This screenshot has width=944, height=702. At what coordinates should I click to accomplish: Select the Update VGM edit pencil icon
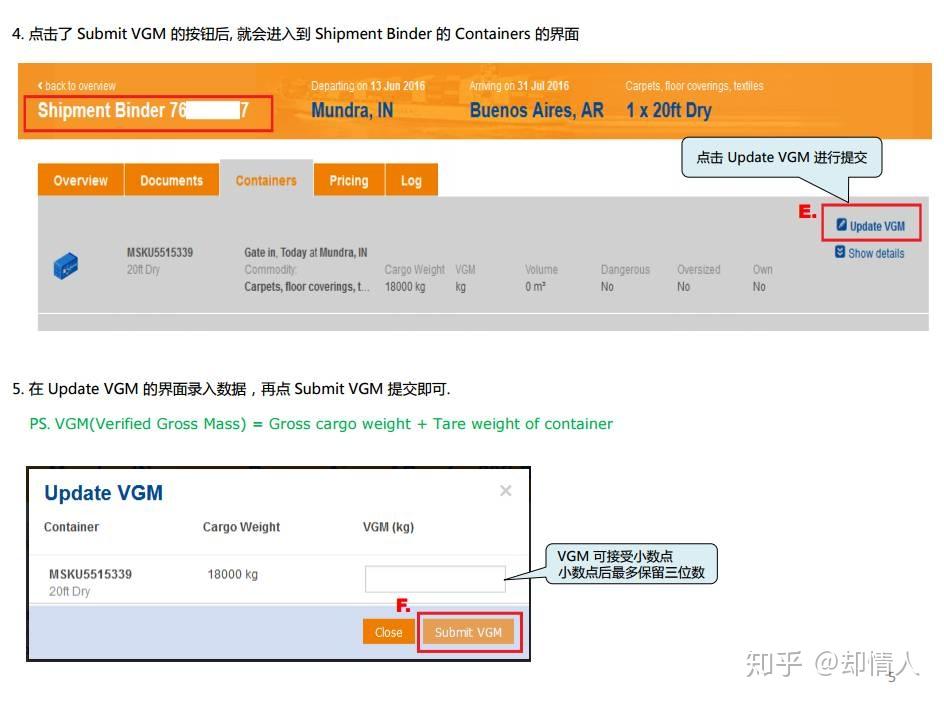click(x=843, y=226)
